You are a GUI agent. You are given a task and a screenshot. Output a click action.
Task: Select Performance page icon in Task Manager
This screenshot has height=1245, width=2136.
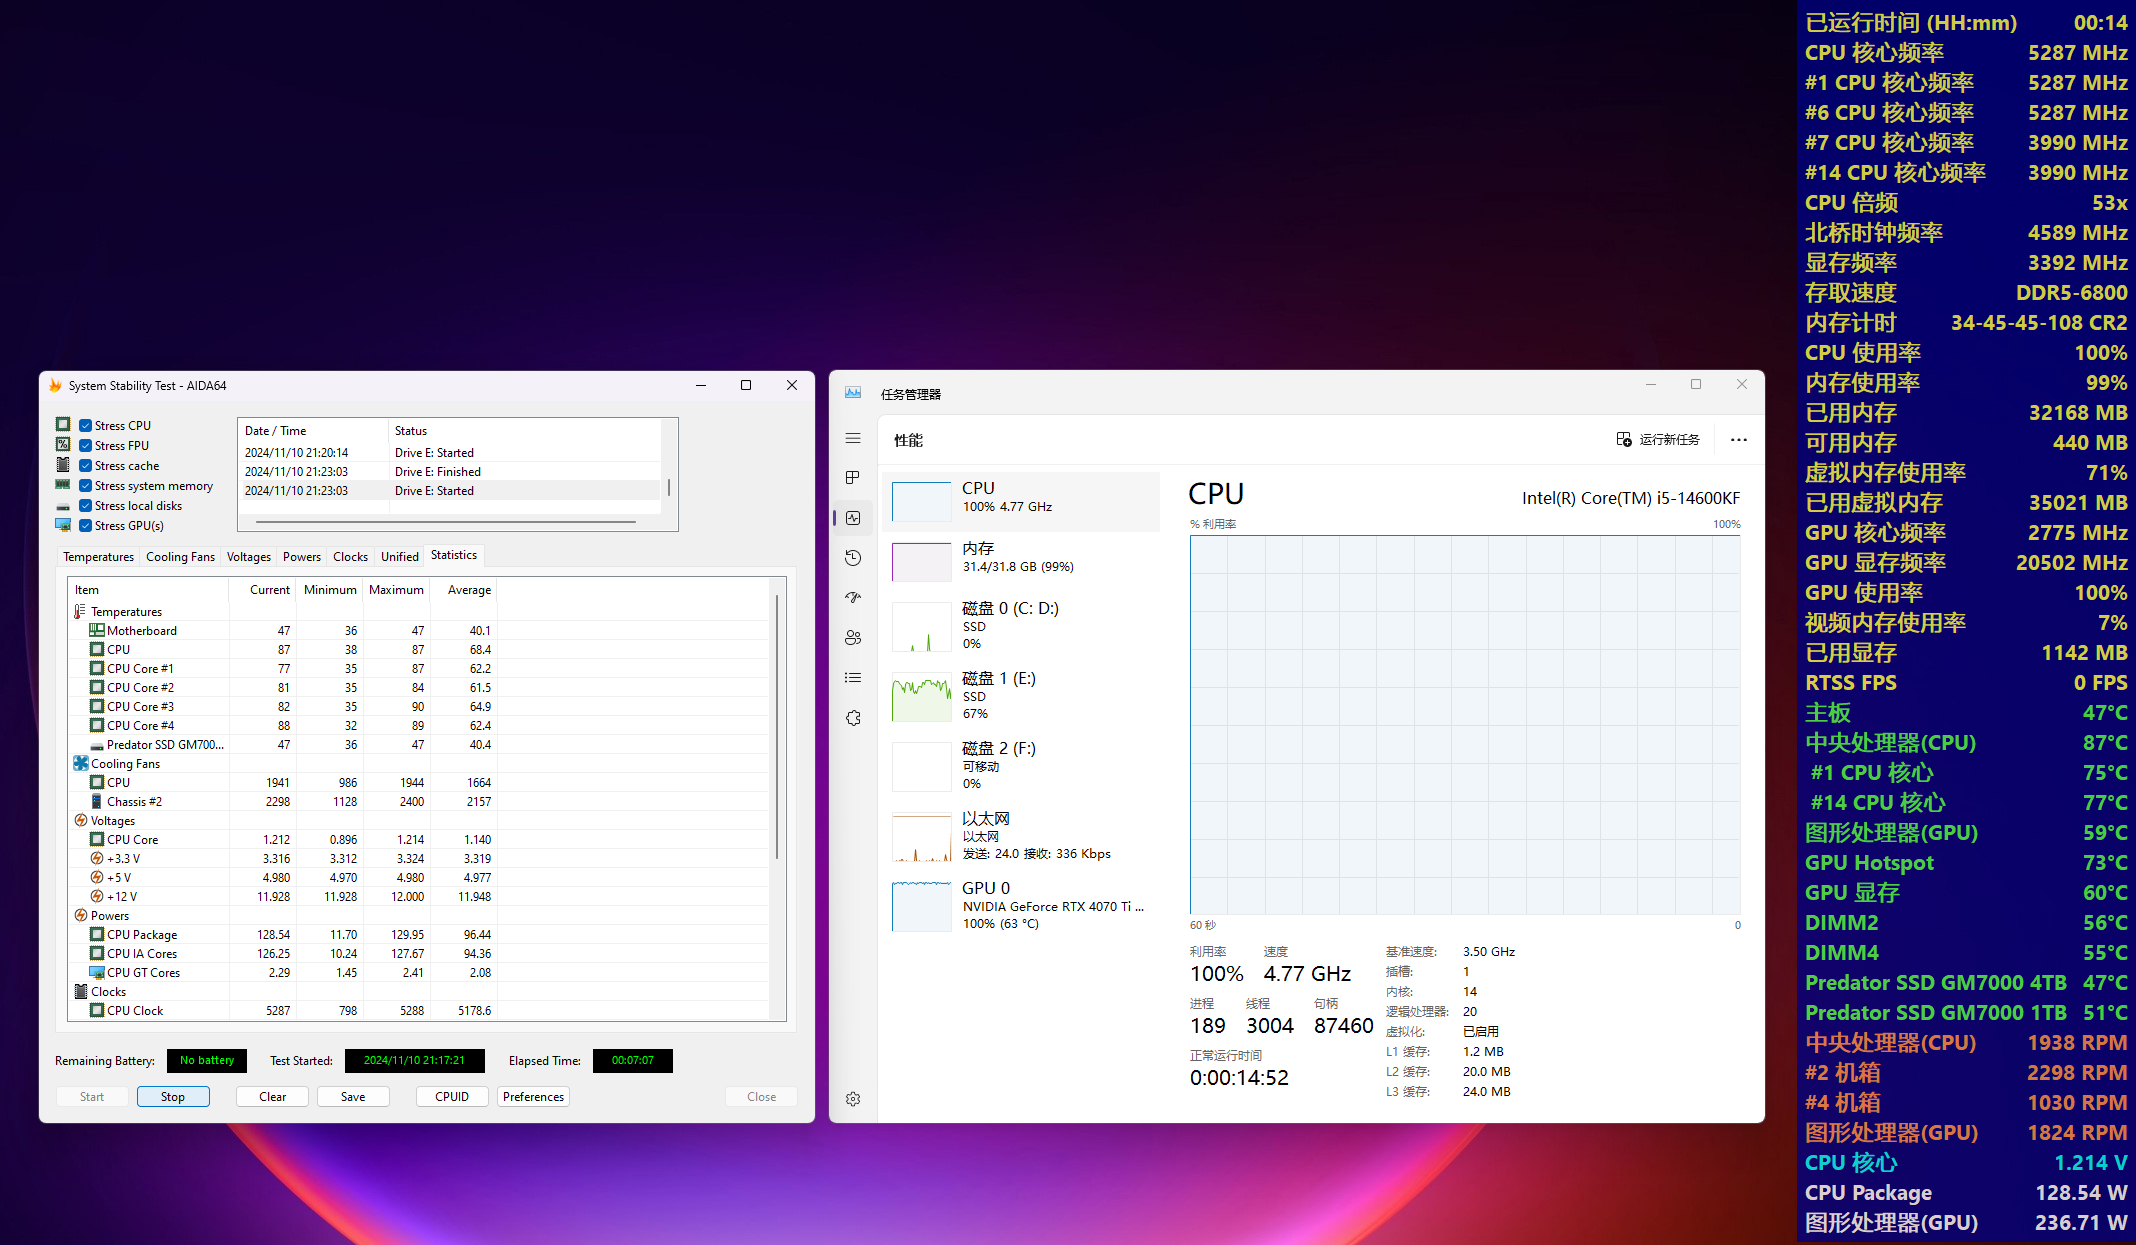(x=853, y=518)
